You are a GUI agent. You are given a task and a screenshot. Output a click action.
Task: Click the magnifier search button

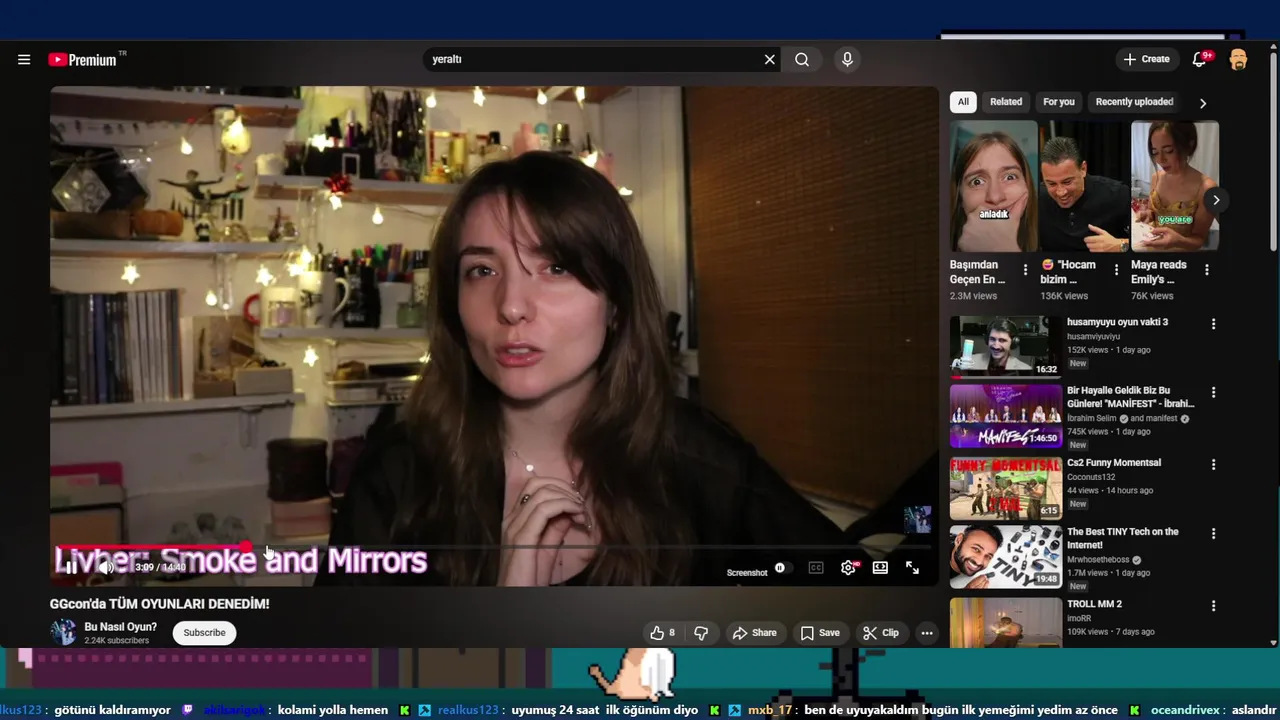[x=802, y=59]
